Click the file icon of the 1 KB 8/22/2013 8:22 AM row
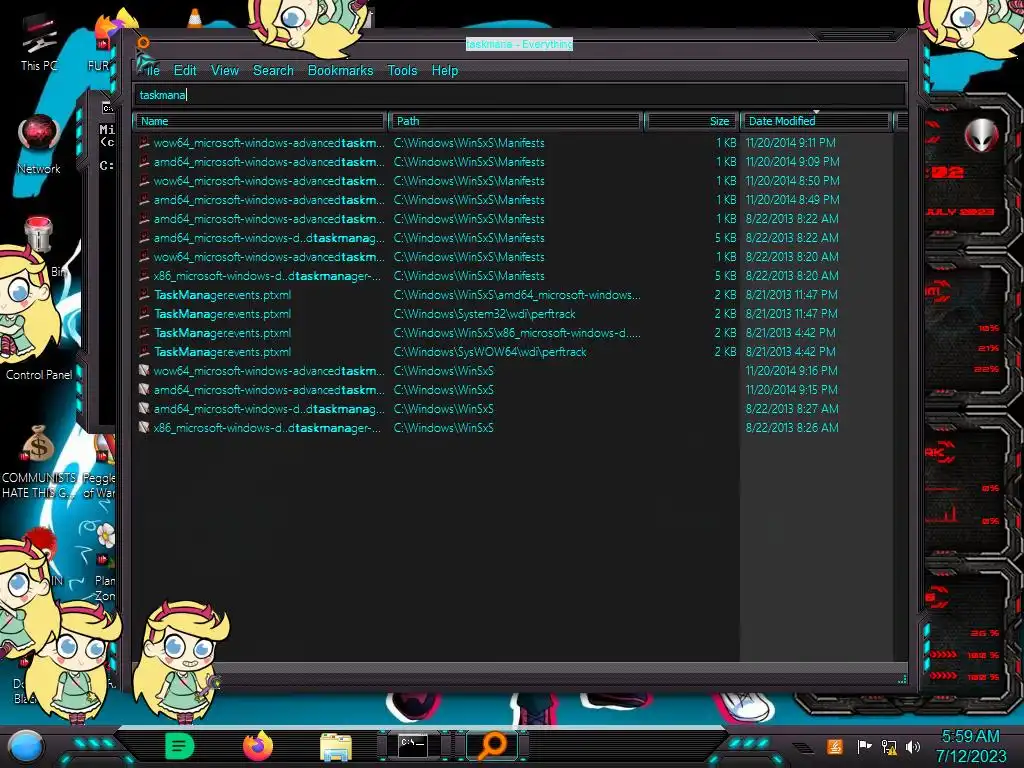The image size is (1024, 768). tap(144, 219)
